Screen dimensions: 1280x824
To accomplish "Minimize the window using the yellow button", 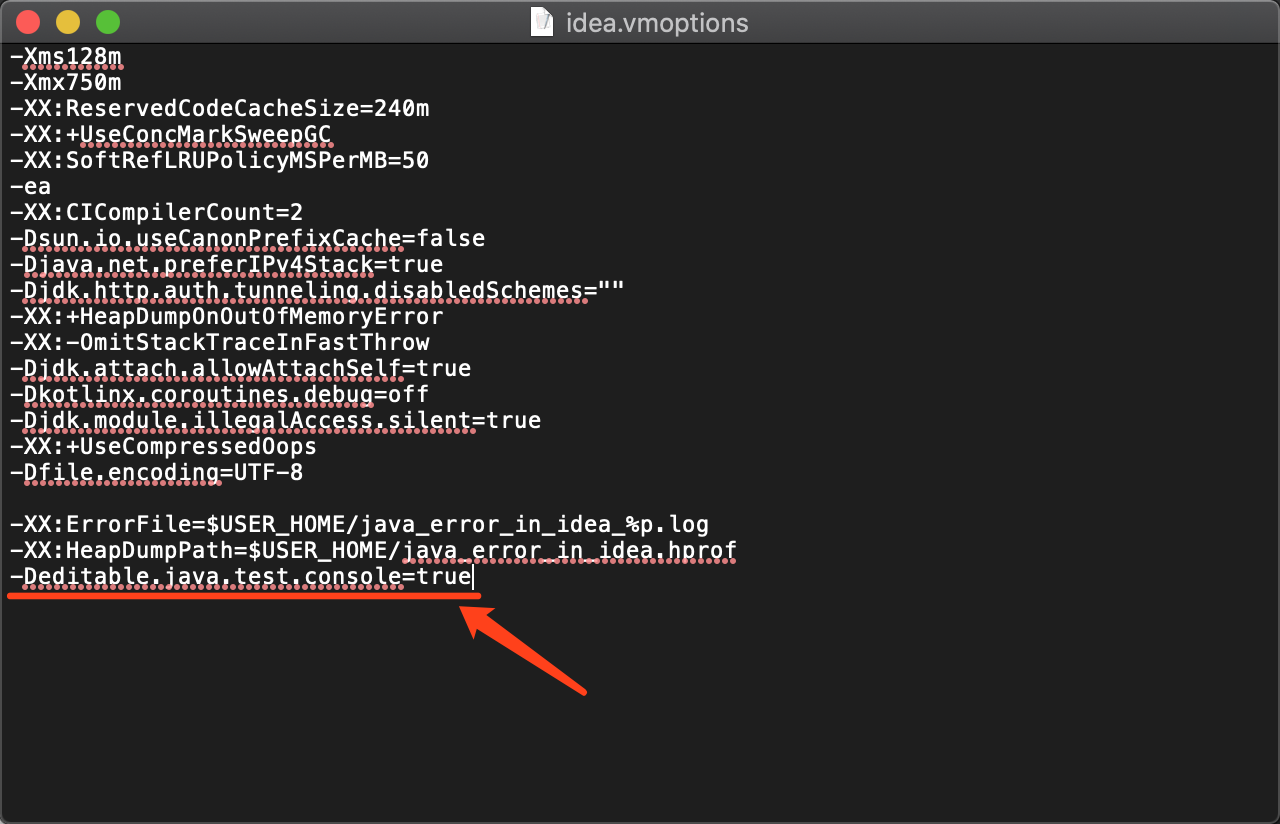I will tap(68, 21).
